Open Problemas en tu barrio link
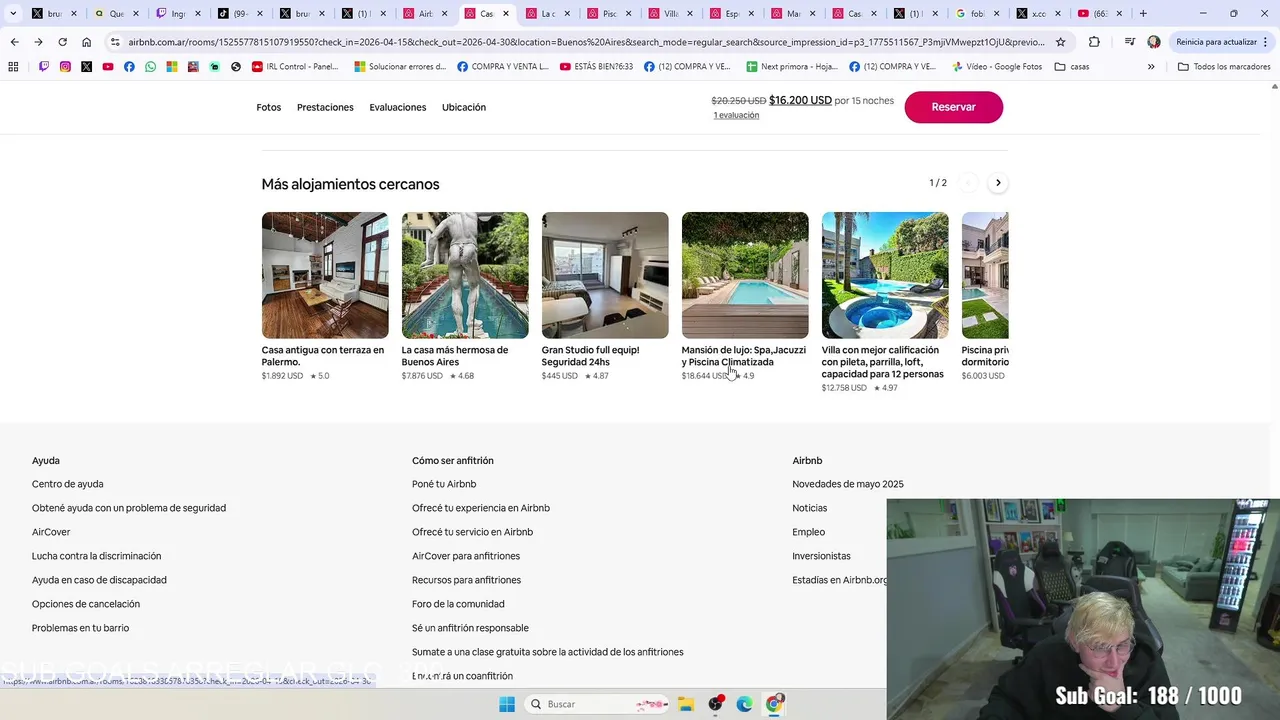Screen dimensions: 1280x720 click(x=80, y=628)
